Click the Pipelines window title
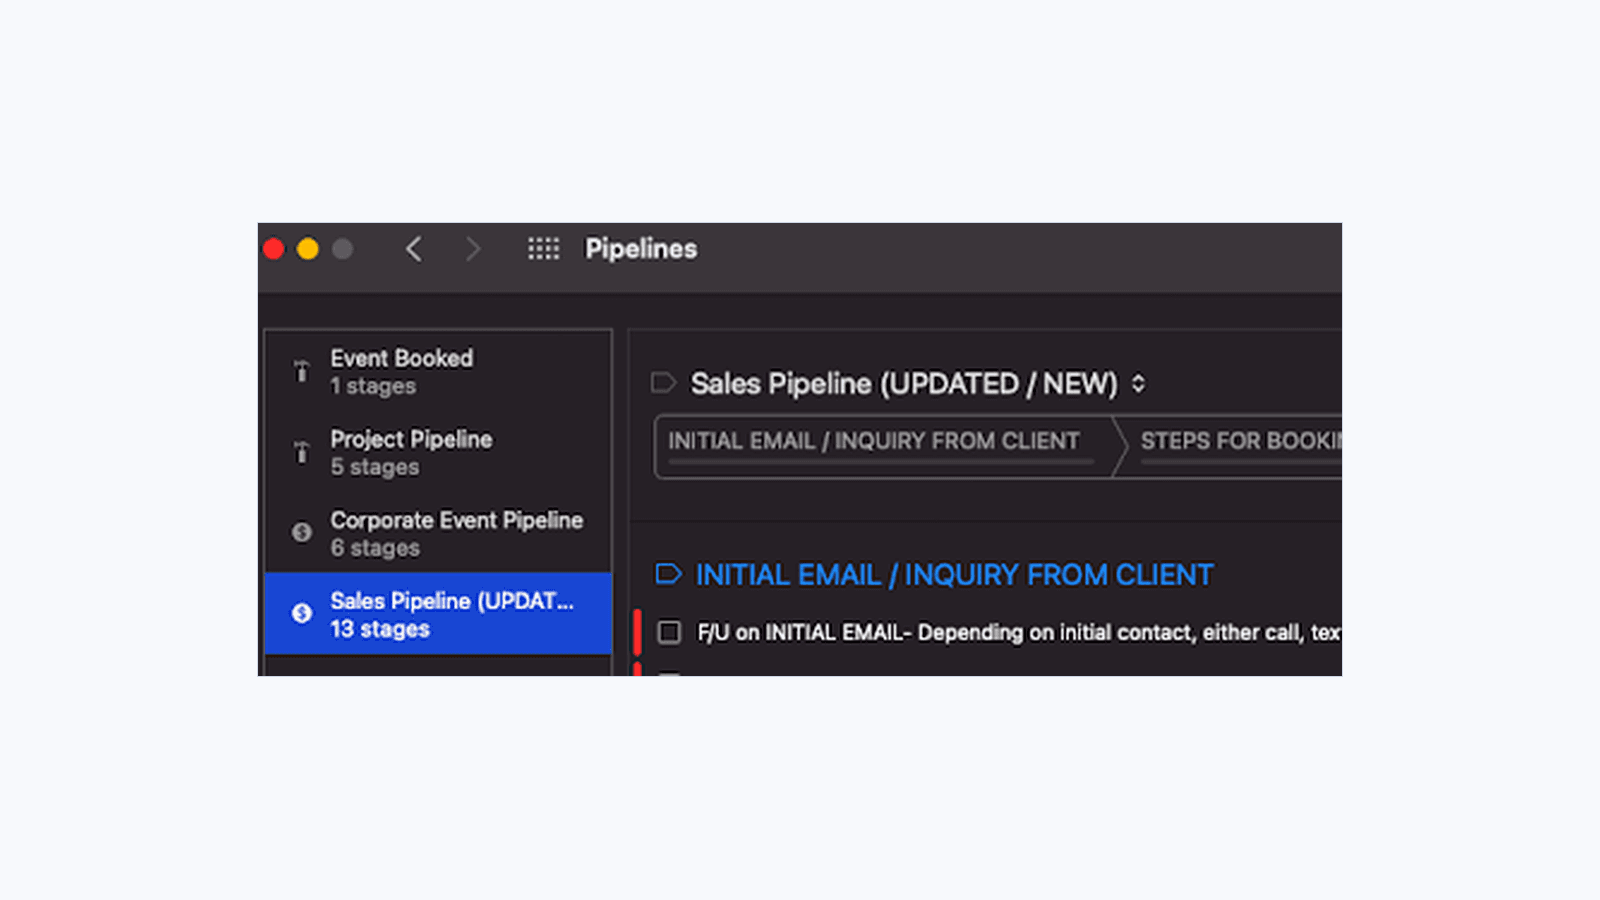 [x=641, y=249]
